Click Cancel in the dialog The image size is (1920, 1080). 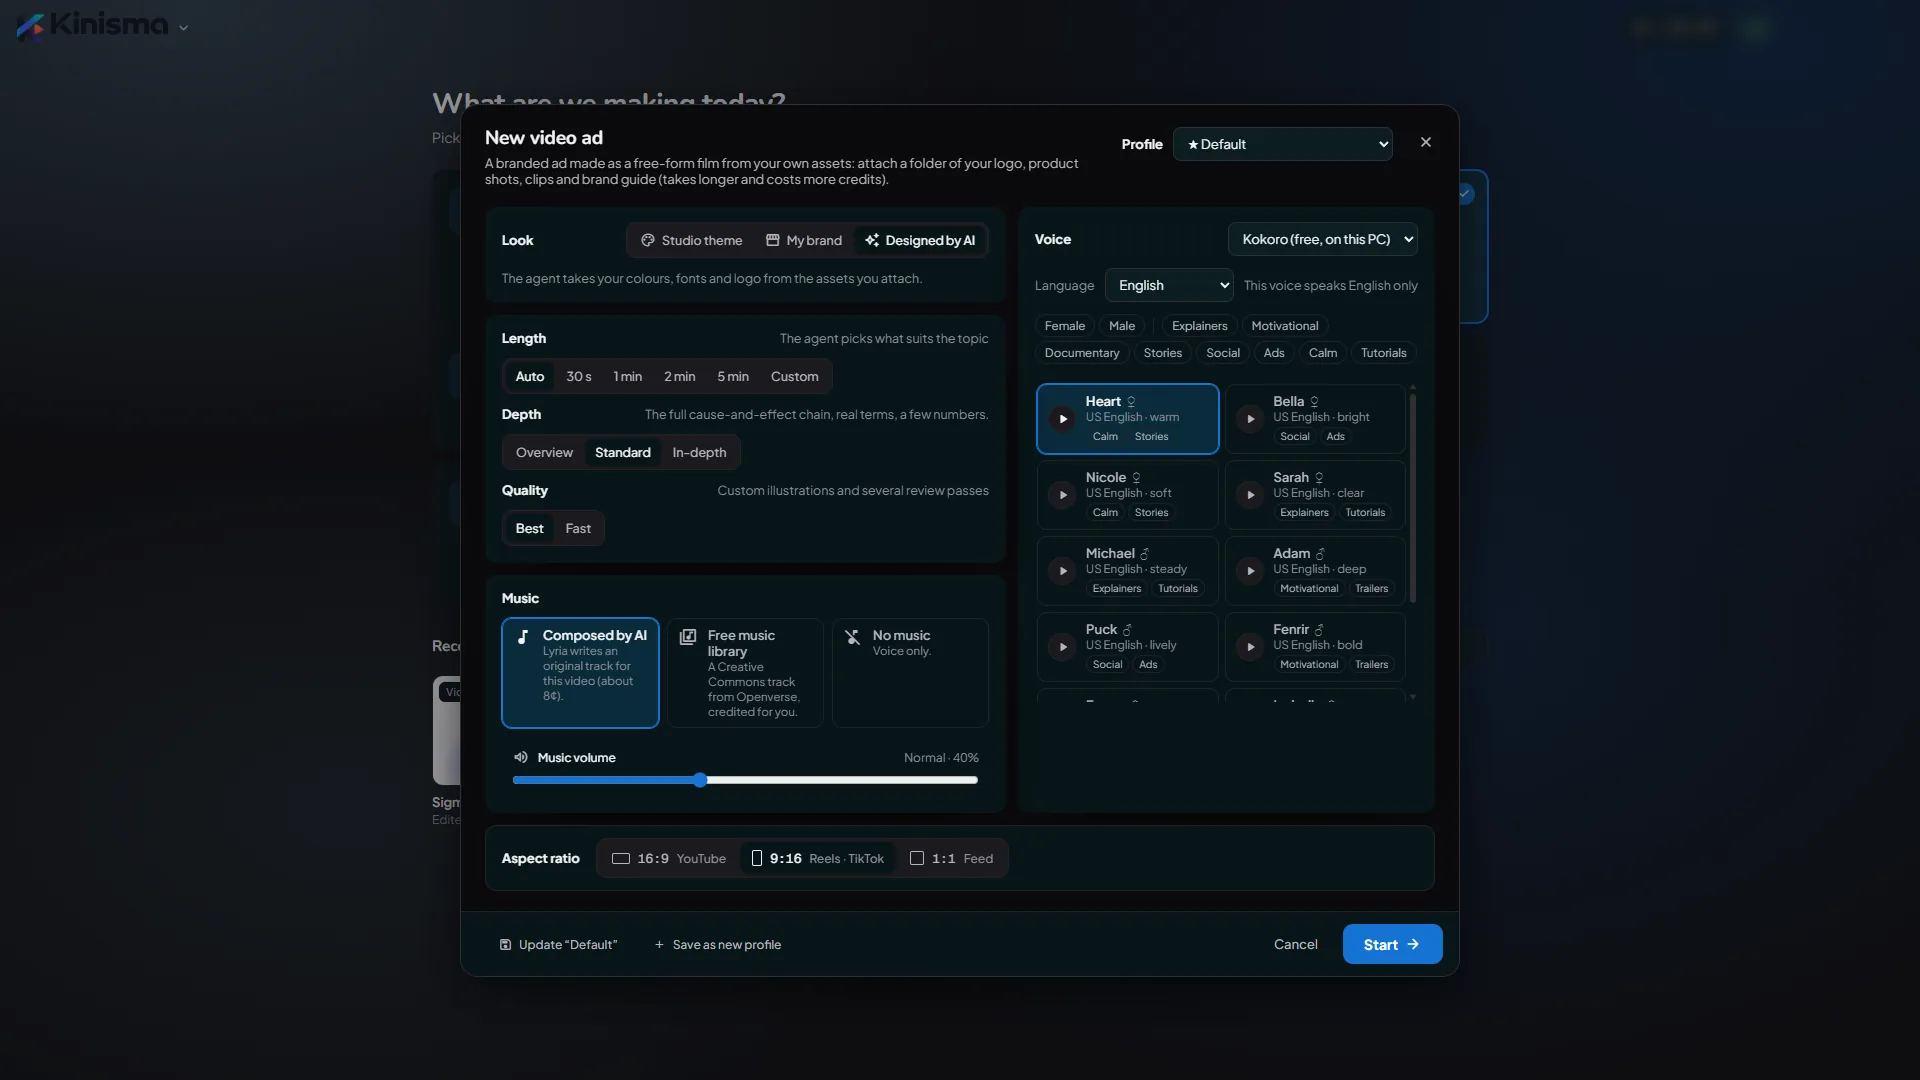point(1296,944)
